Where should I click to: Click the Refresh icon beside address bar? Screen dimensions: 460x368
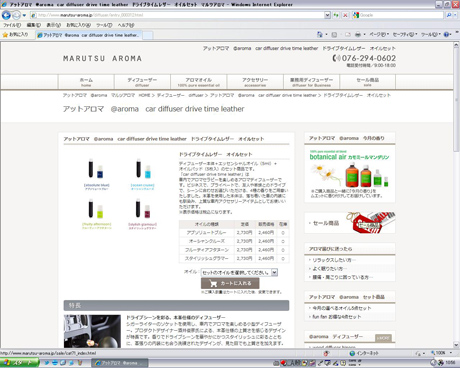tap(336, 15)
